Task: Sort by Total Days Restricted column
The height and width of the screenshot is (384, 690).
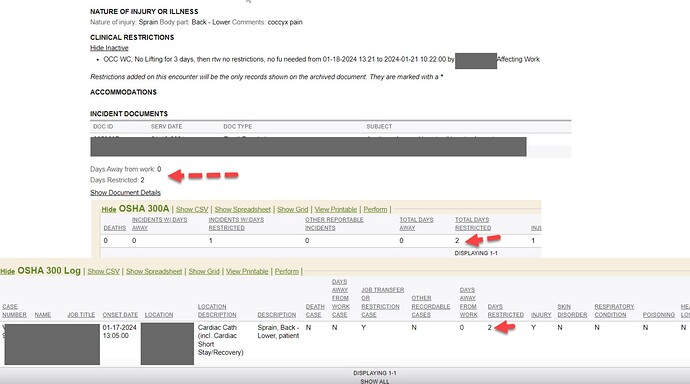Action: (x=473, y=223)
